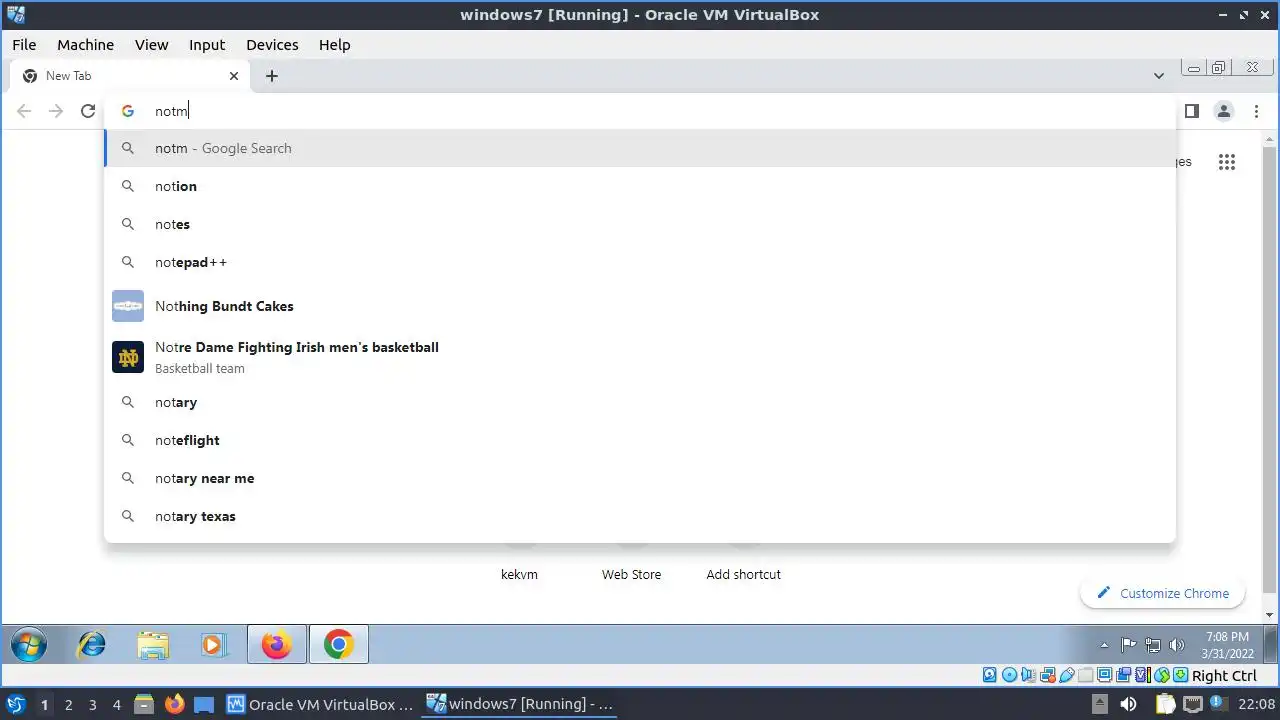This screenshot has height=720, width=1280.
Task: Click the VirtualBox audio indicator
Action: point(1028,675)
